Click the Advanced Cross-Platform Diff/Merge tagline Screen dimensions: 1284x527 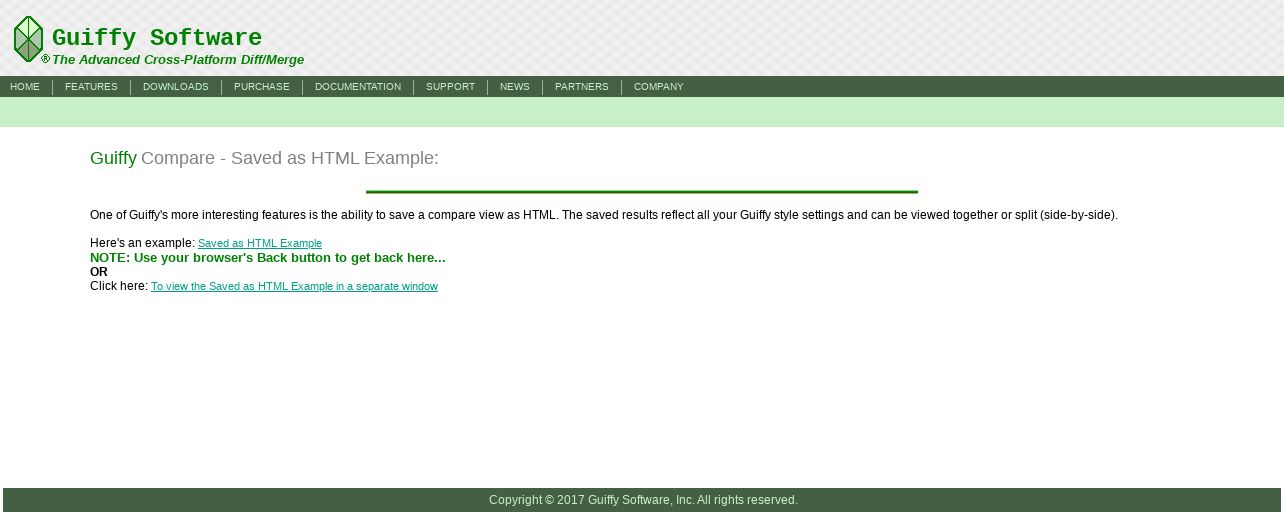tap(178, 60)
